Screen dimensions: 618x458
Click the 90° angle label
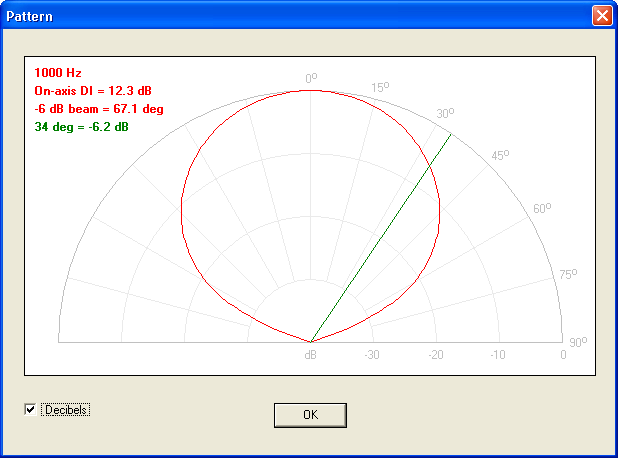click(578, 342)
